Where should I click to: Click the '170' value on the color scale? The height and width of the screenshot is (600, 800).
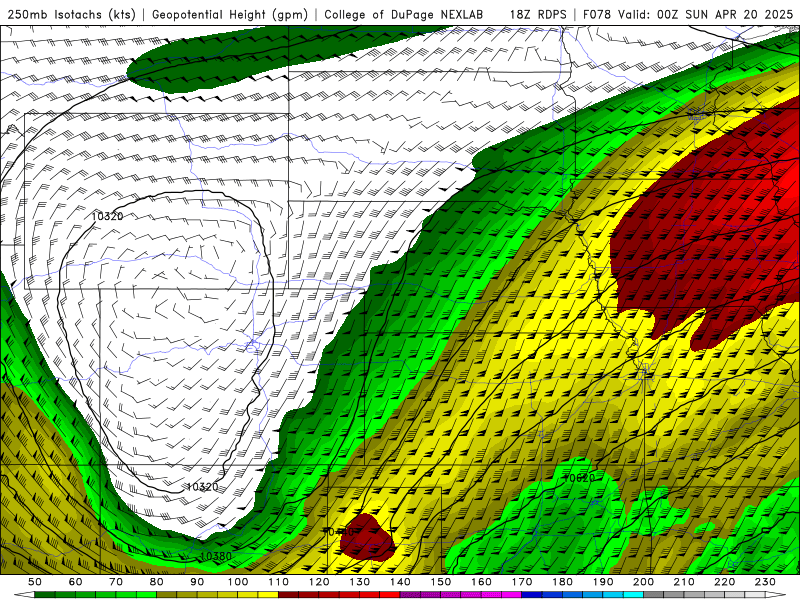click(x=522, y=582)
